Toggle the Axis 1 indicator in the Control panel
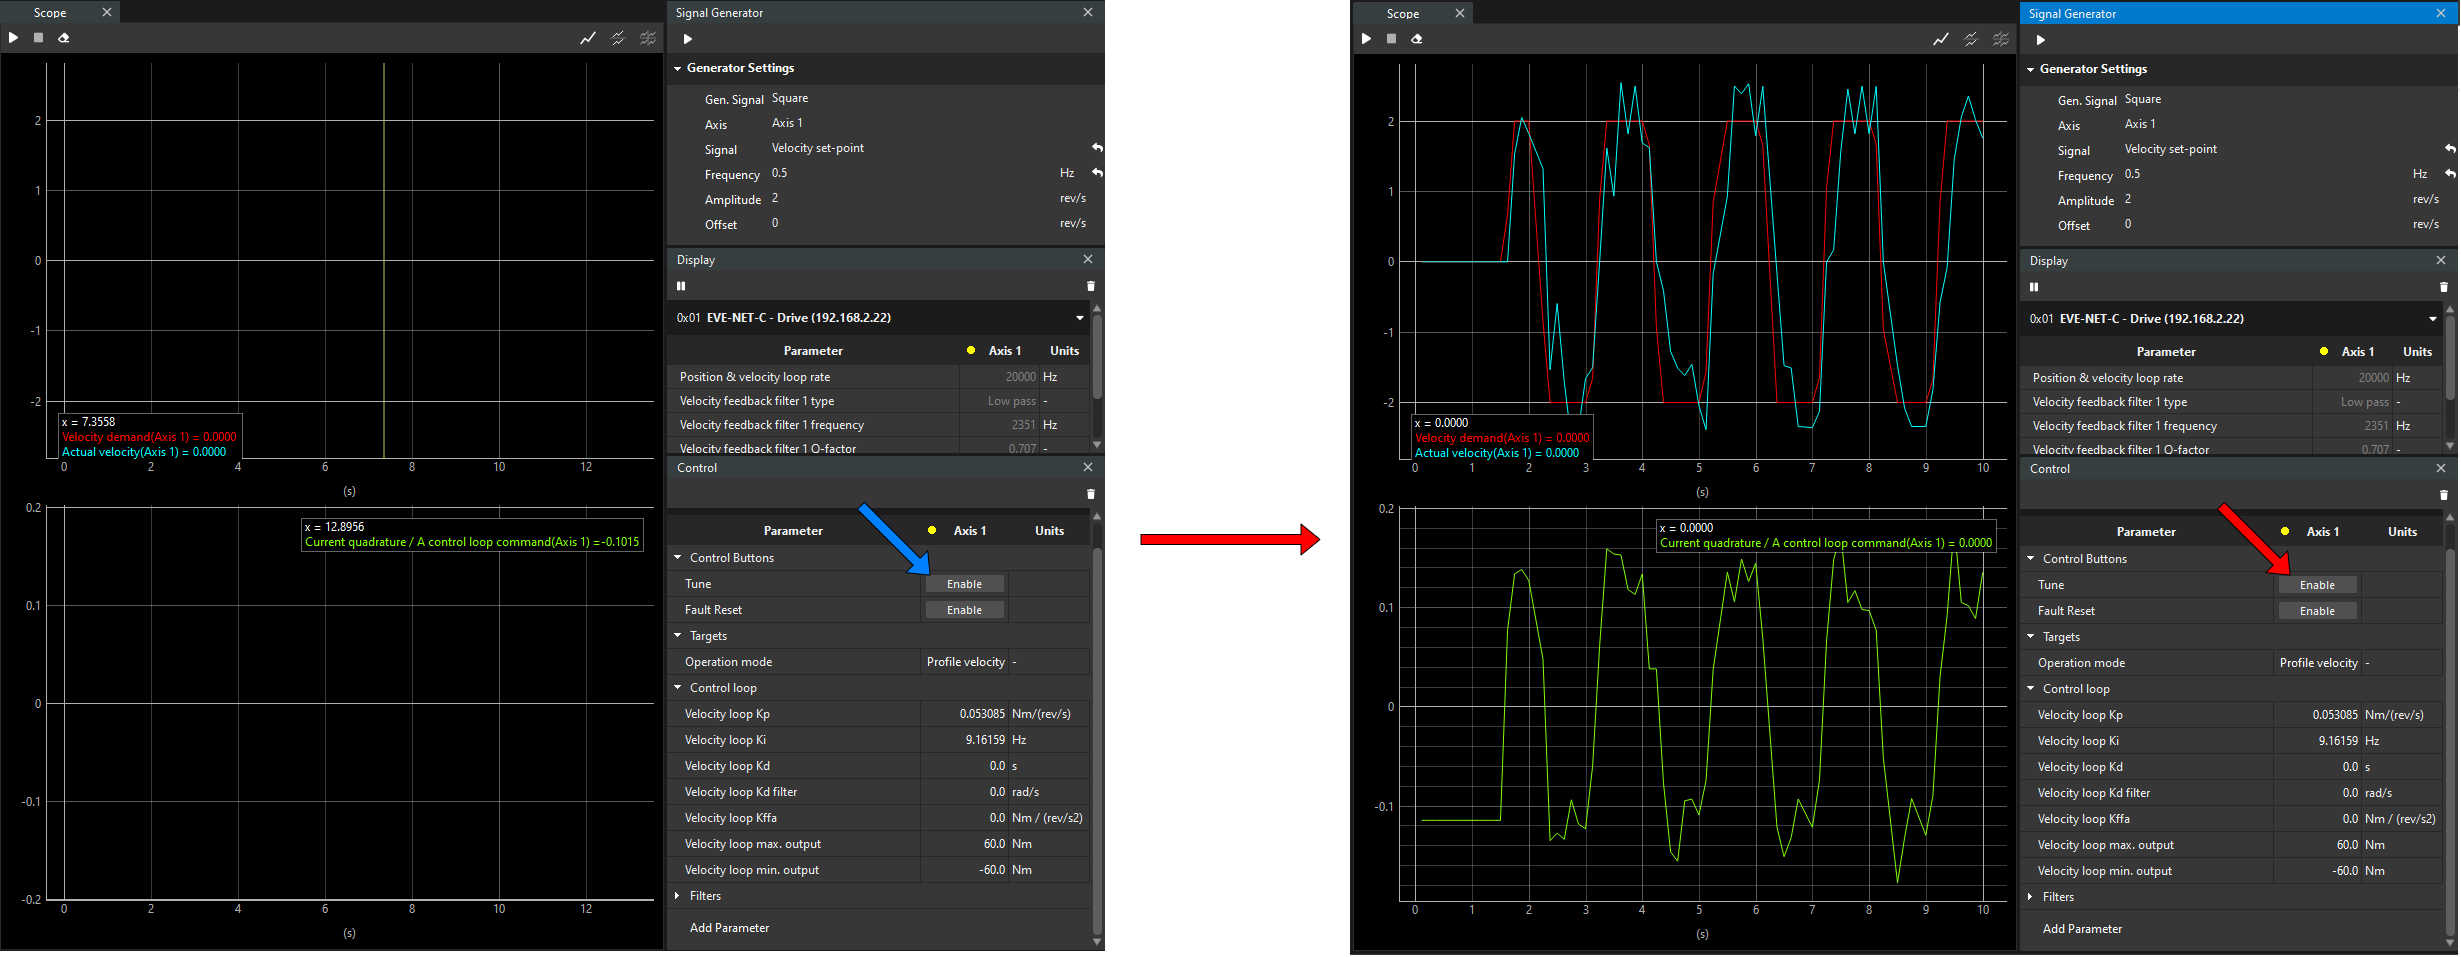The width and height of the screenshot is (2461, 957). [932, 530]
